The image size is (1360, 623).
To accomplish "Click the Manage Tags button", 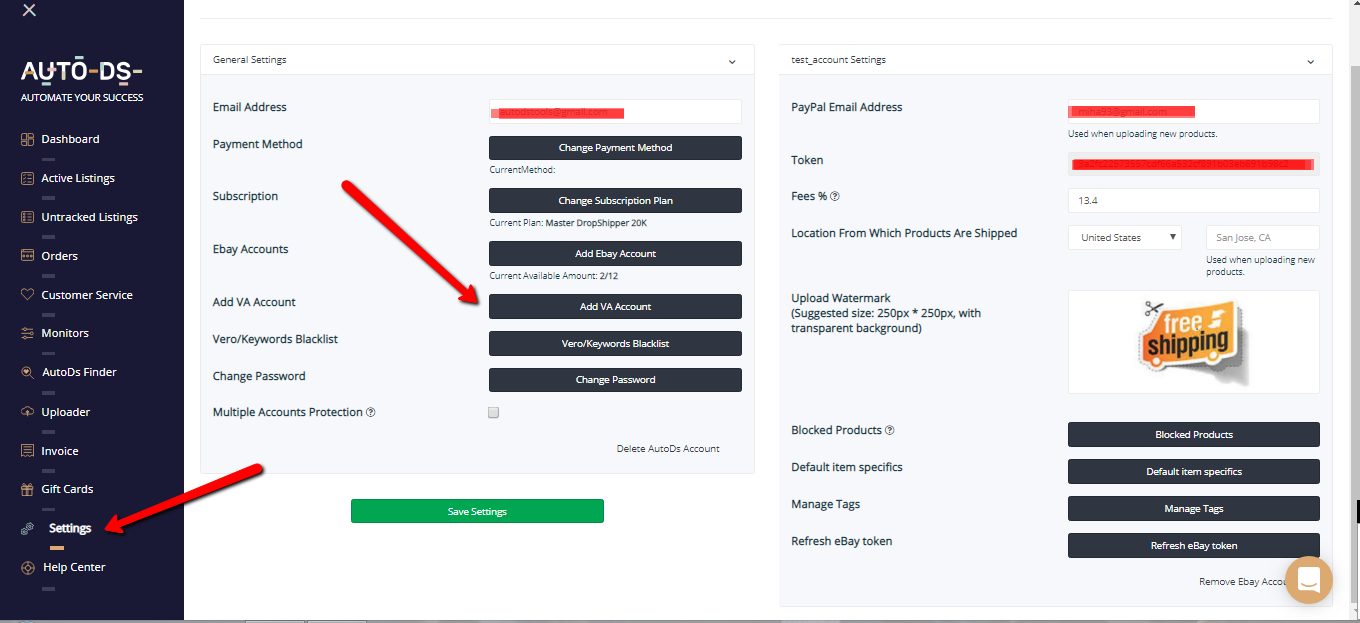I will point(1194,509).
